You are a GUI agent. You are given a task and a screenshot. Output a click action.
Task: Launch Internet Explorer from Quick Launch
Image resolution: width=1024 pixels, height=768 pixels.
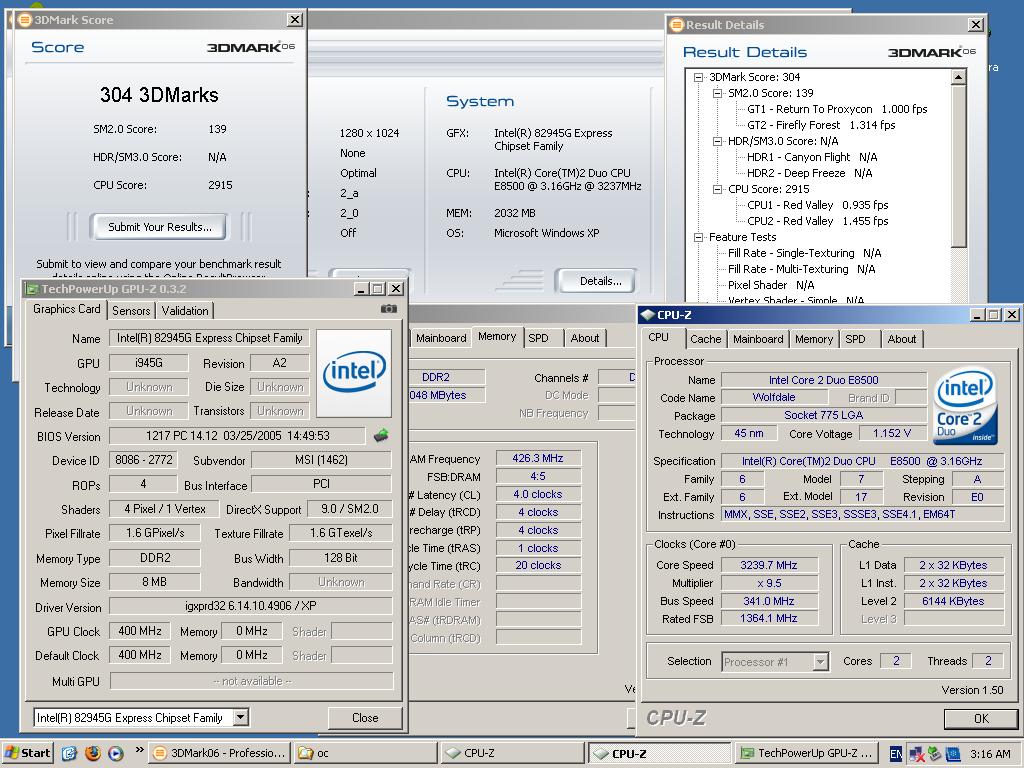tap(69, 753)
